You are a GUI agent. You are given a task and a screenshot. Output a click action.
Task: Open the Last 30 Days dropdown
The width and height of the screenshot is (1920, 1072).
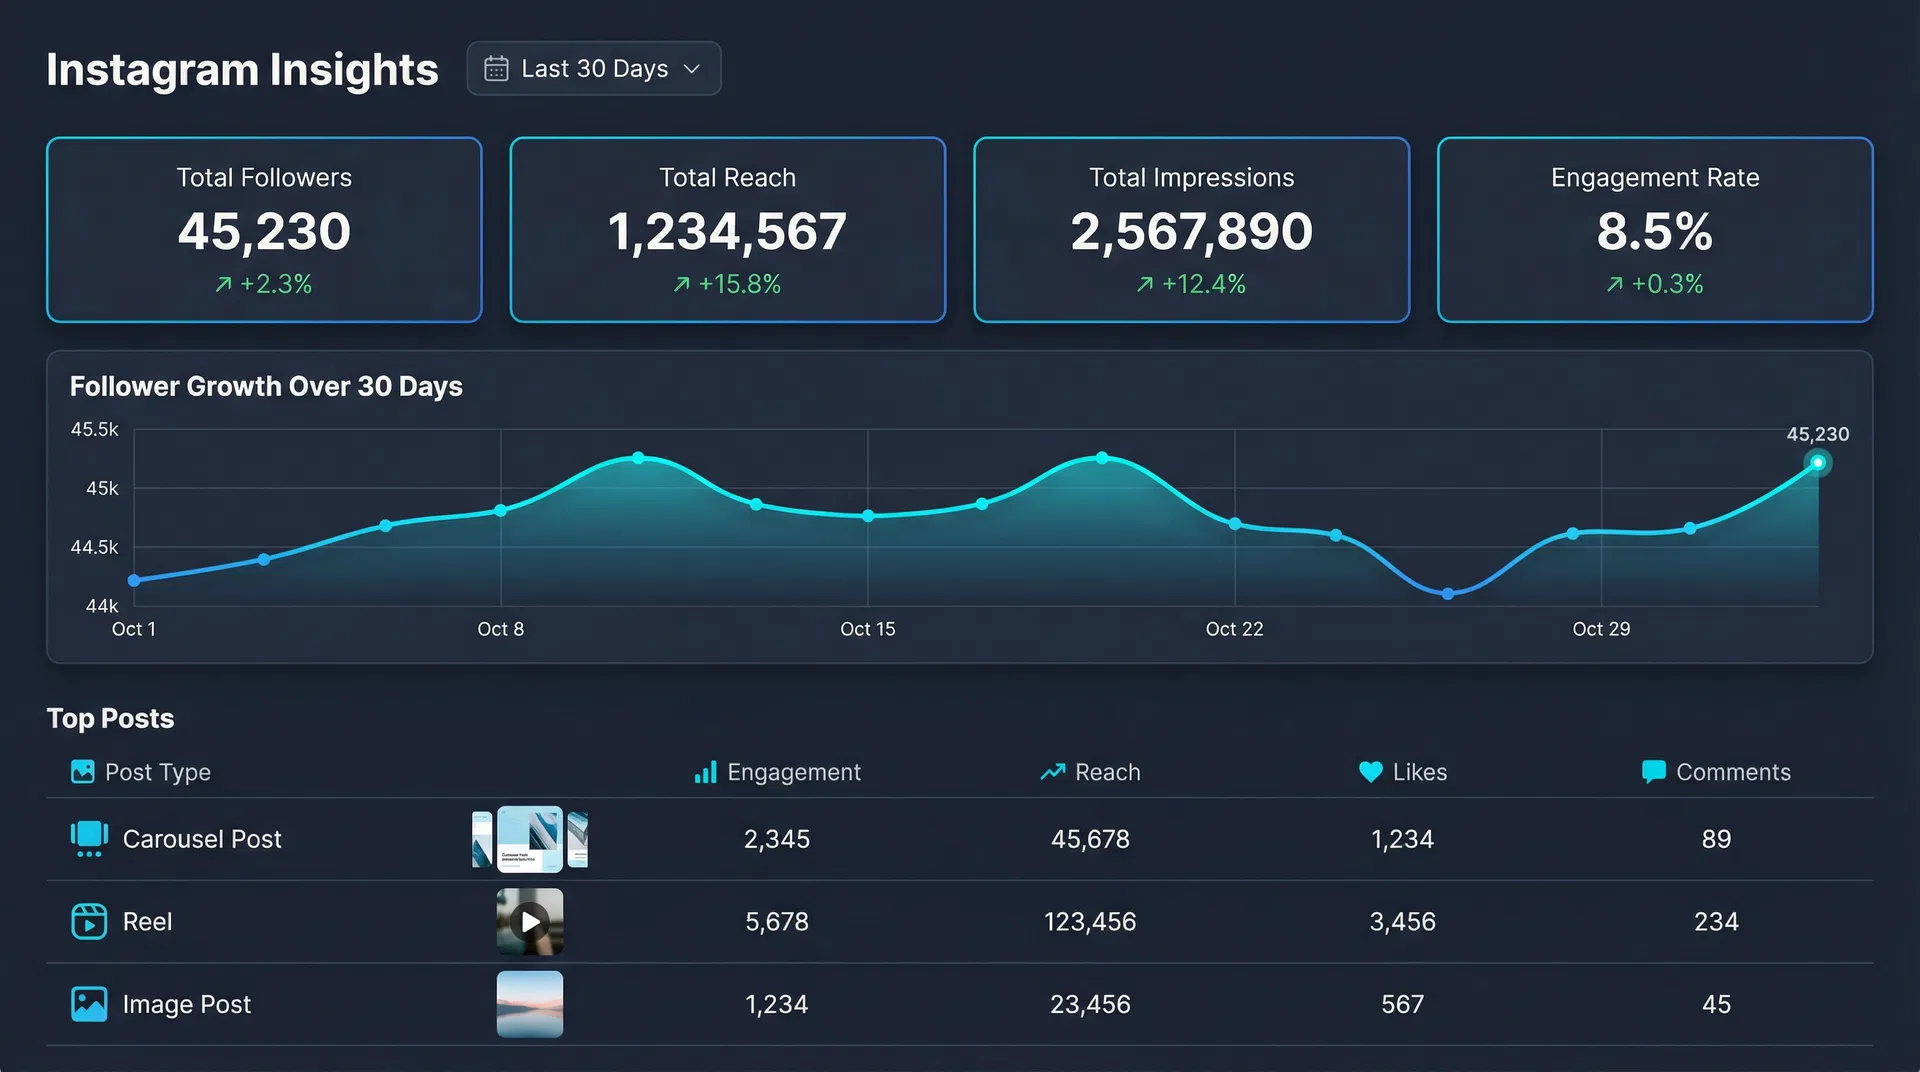tap(594, 68)
